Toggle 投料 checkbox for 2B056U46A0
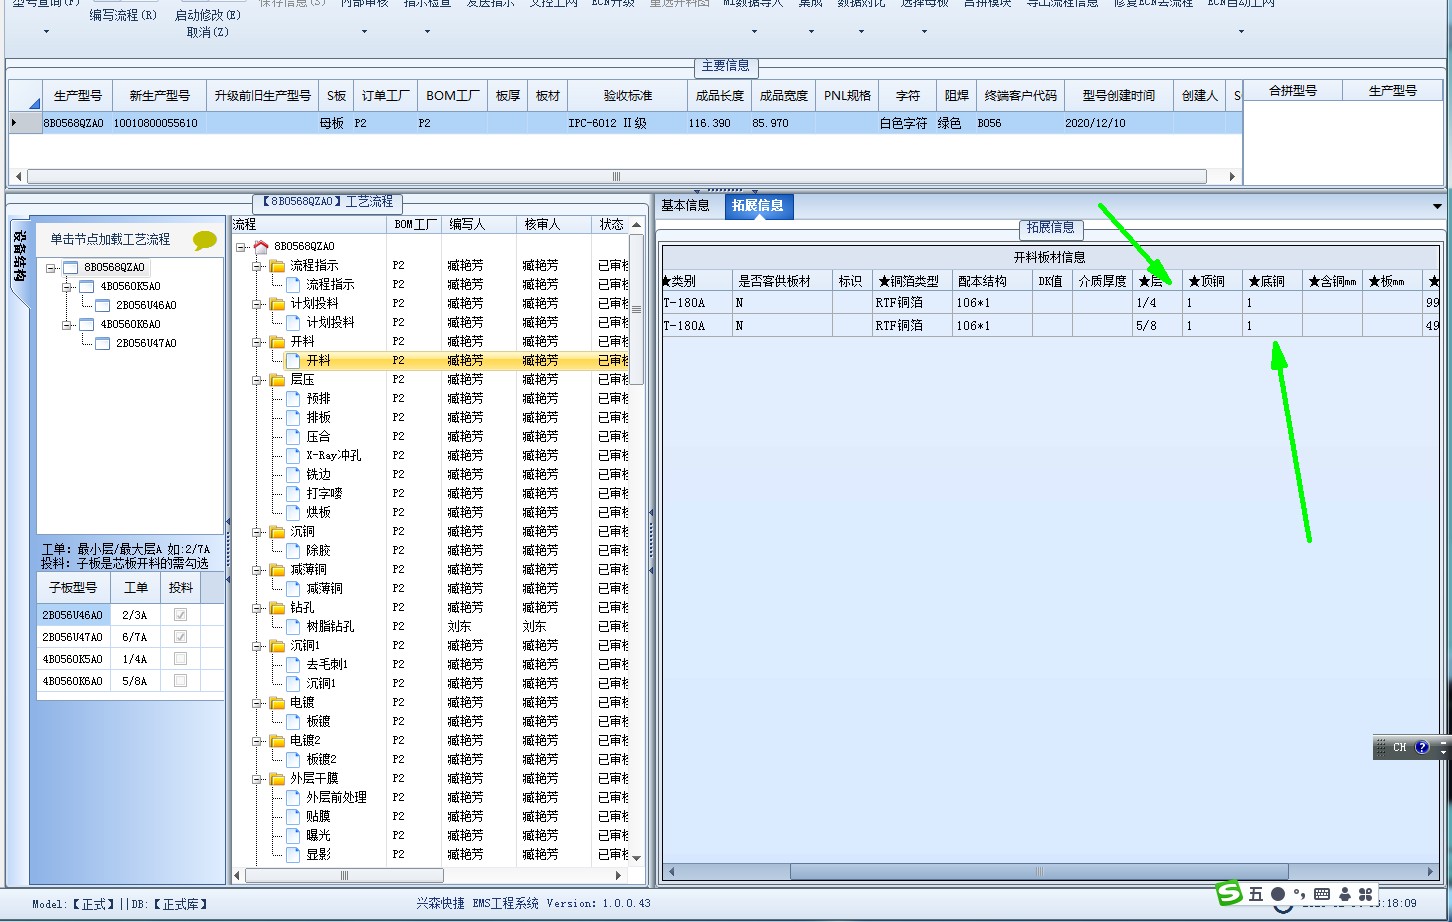This screenshot has width=1452, height=922. coord(180,615)
